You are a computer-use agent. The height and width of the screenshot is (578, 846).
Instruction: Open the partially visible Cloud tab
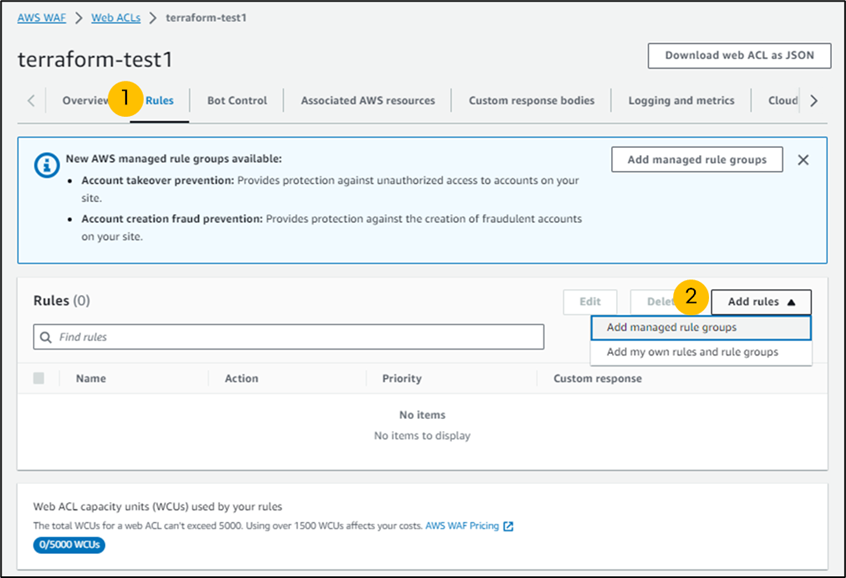pos(782,100)
